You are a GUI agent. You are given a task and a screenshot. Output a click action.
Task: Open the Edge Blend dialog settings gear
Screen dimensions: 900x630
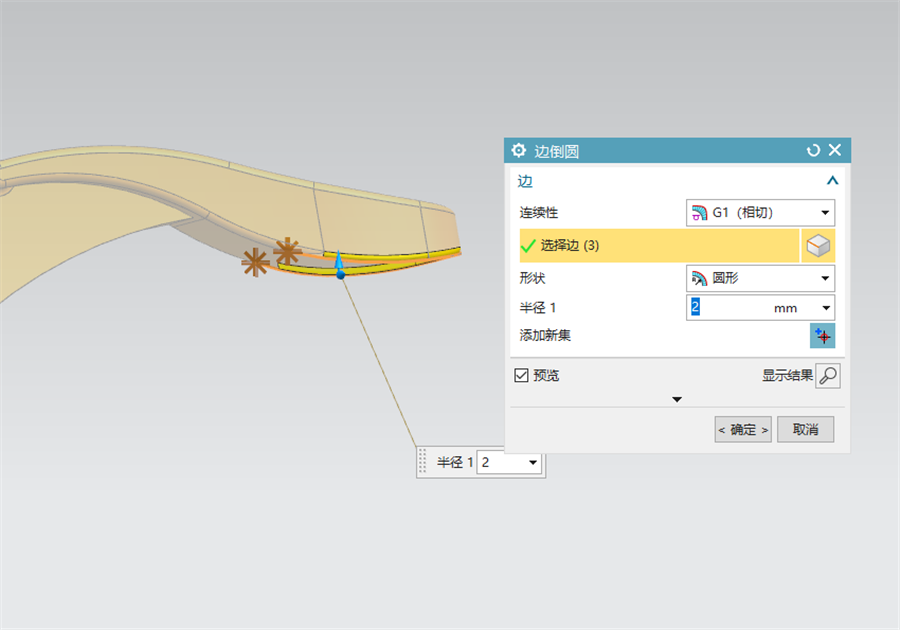[x=519, y=150]
